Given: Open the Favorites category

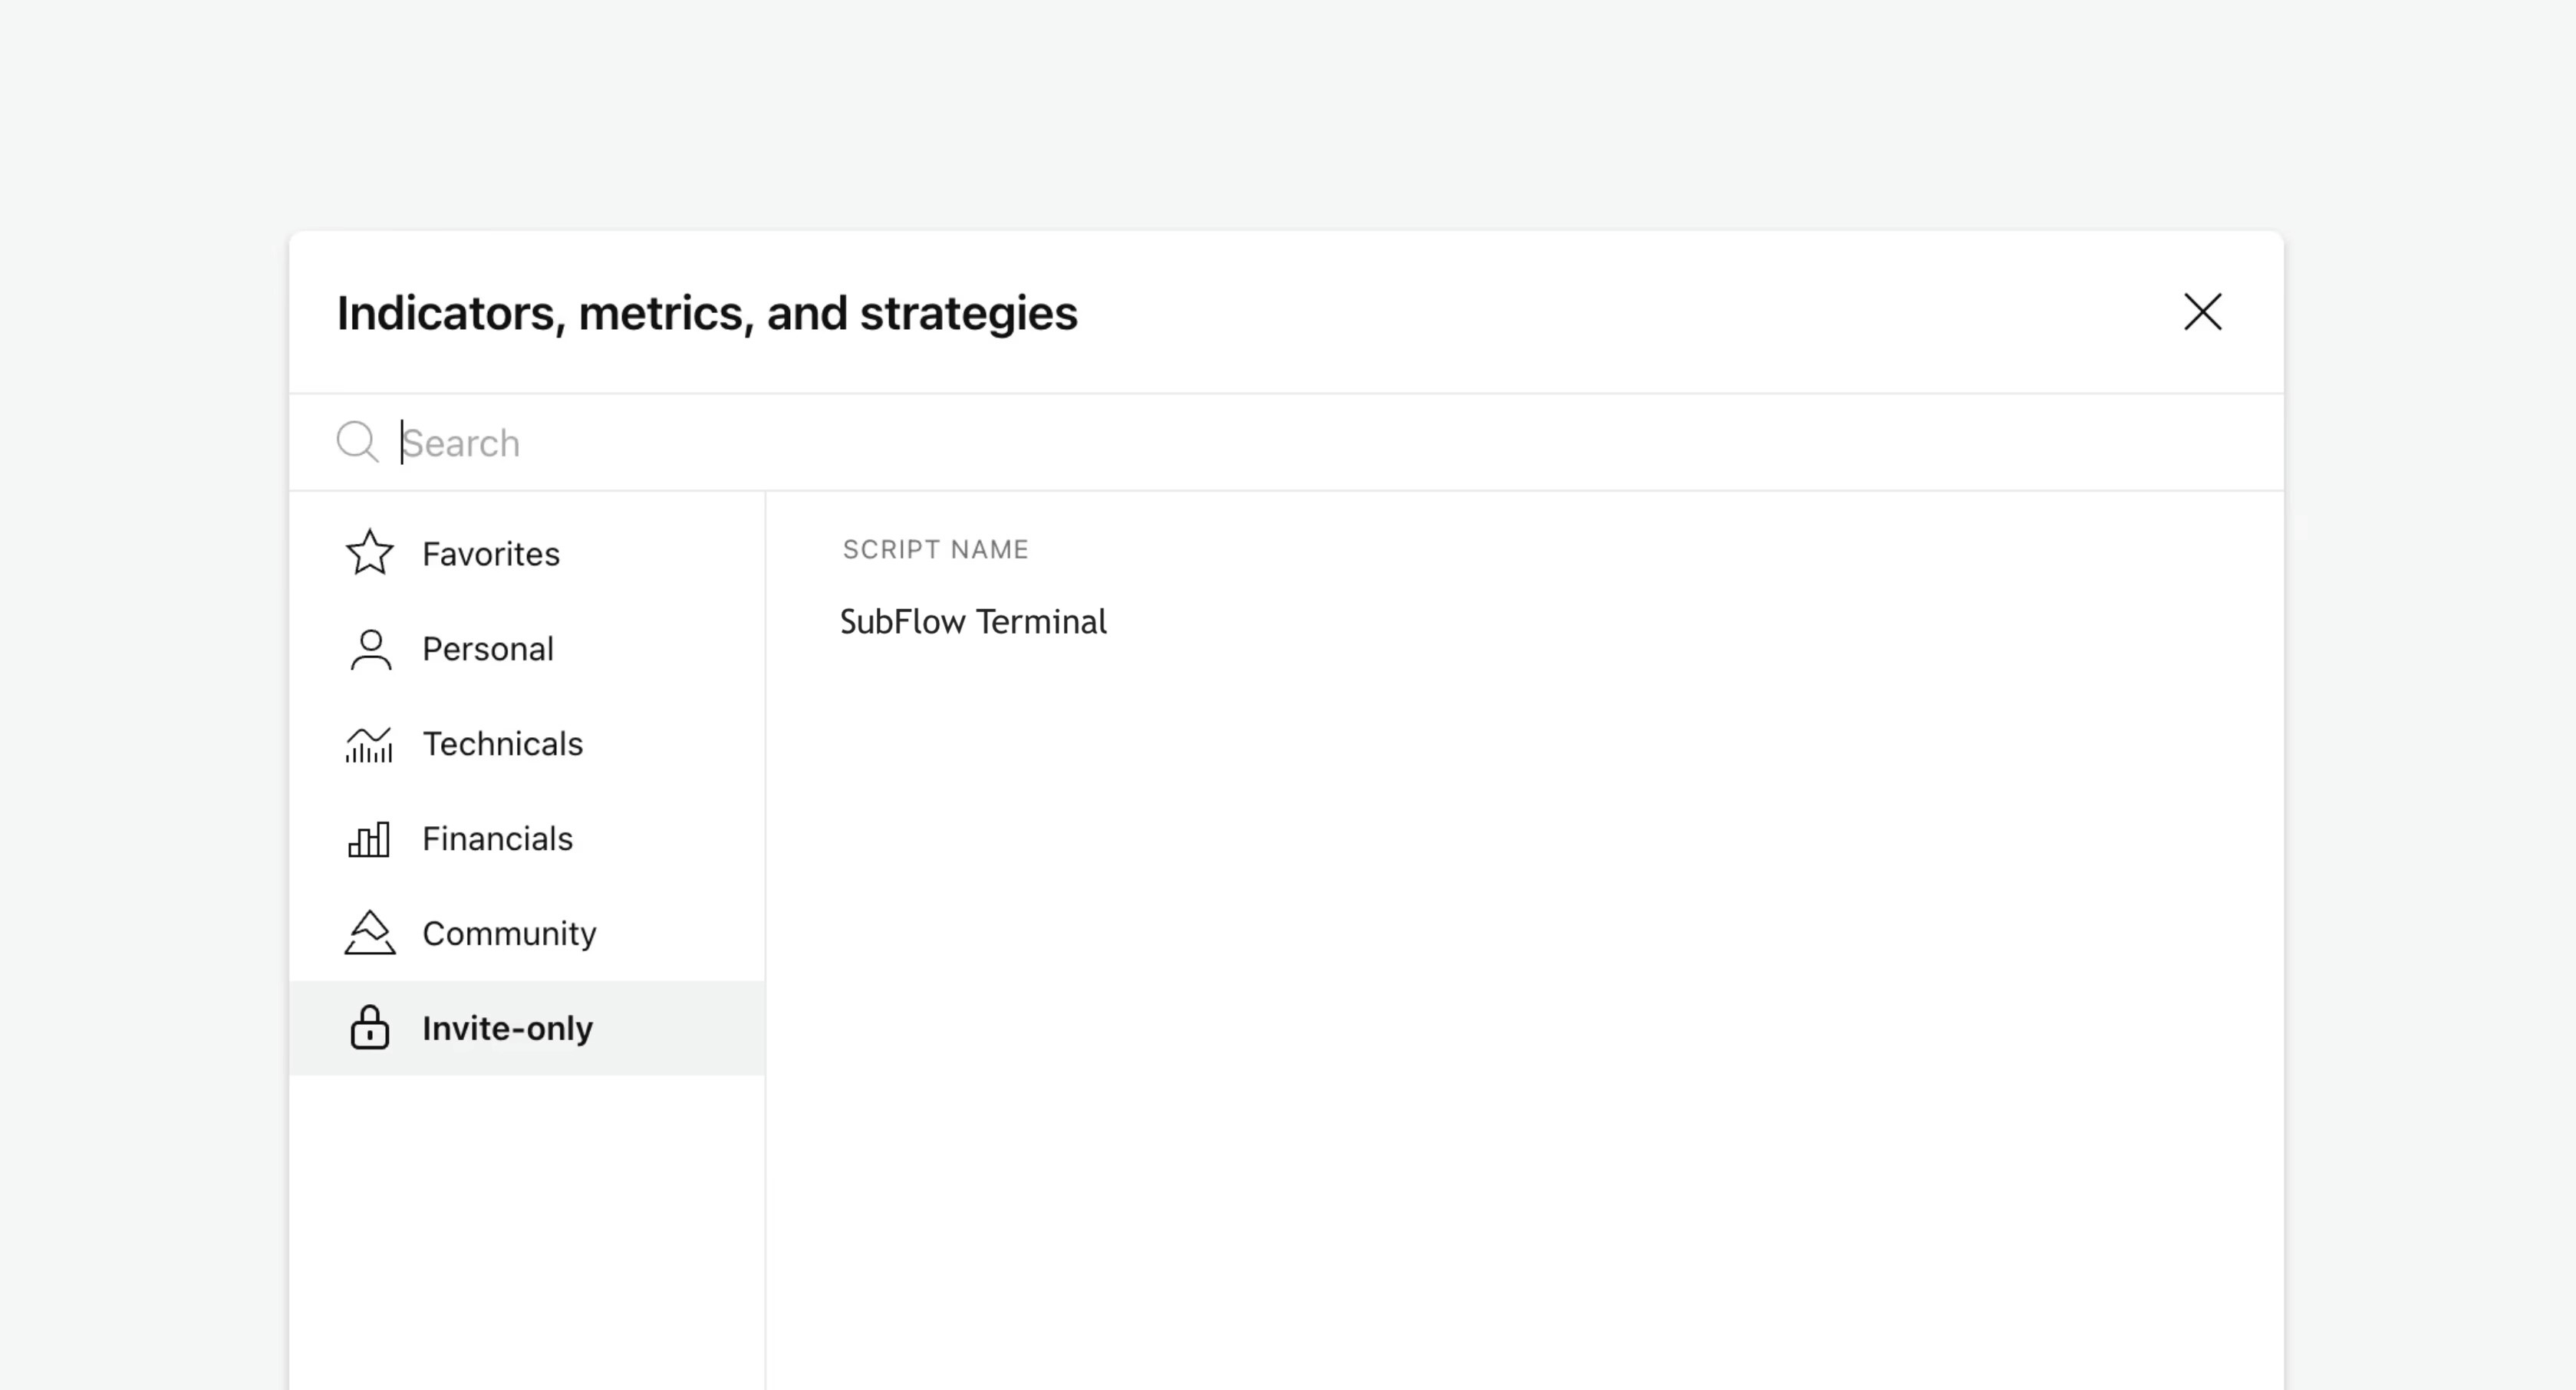Looking at the screenshot, I should [490, 553].
